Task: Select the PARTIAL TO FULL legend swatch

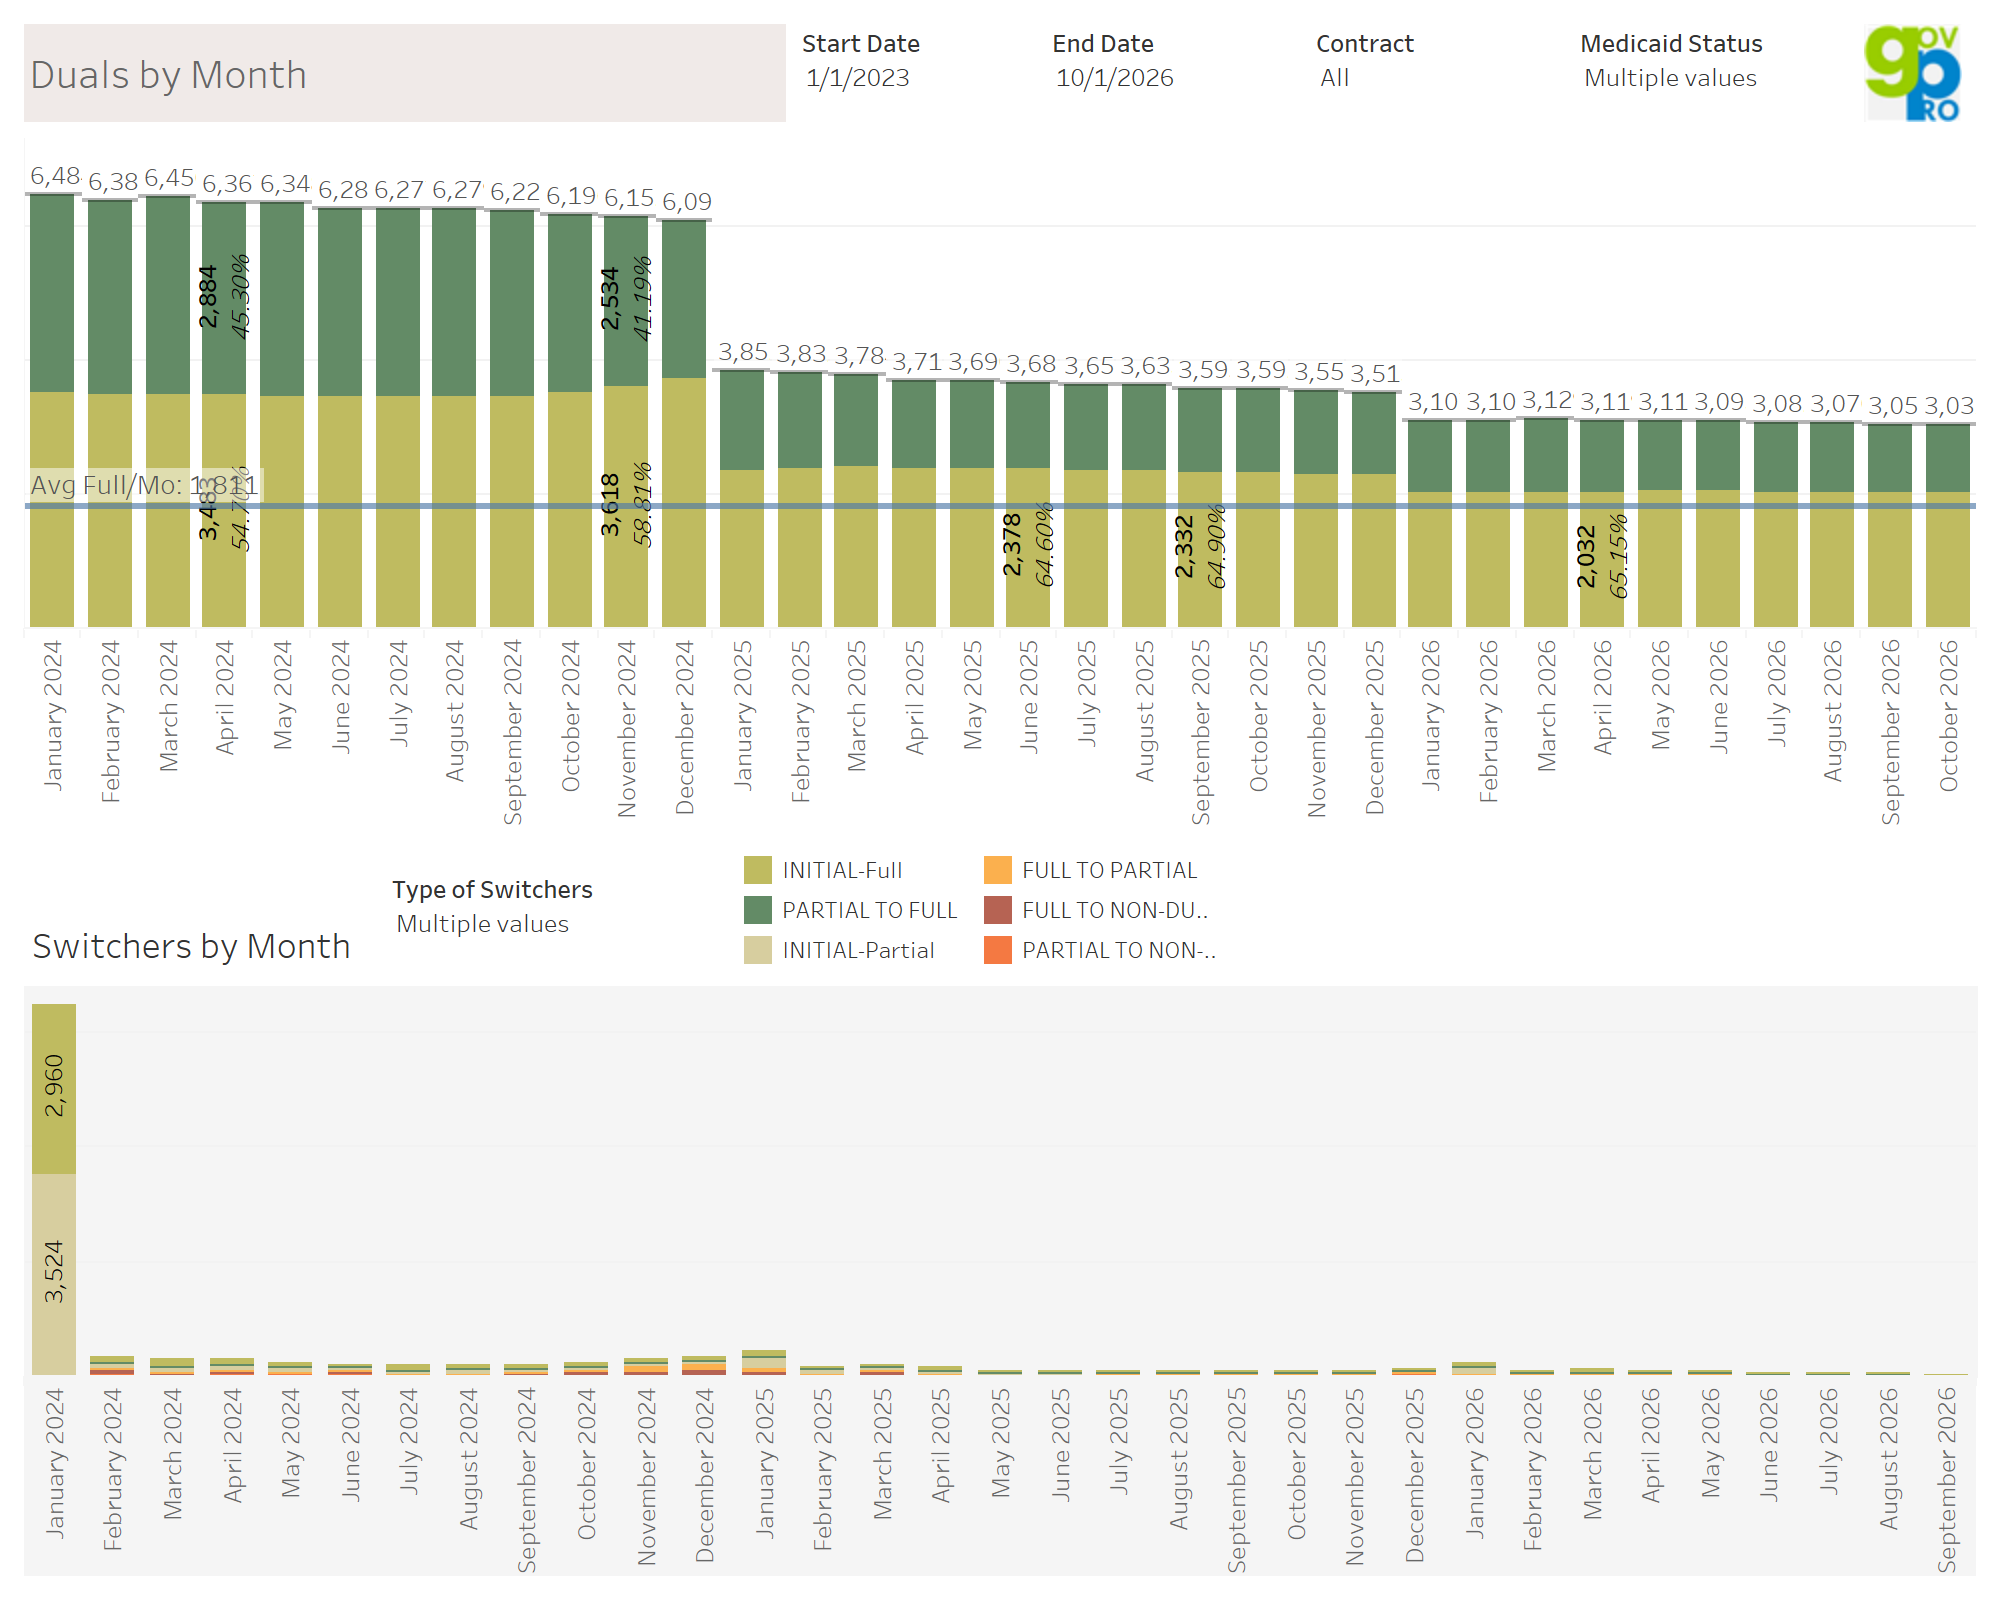Action: pos(758,910)
